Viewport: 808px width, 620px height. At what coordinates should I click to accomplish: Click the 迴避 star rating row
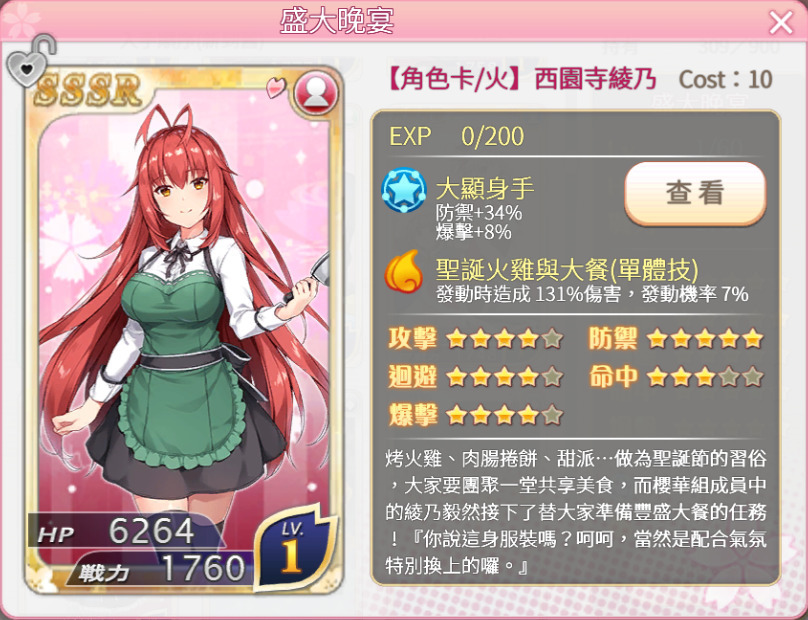pyautogui.click(x=475, y=377)
